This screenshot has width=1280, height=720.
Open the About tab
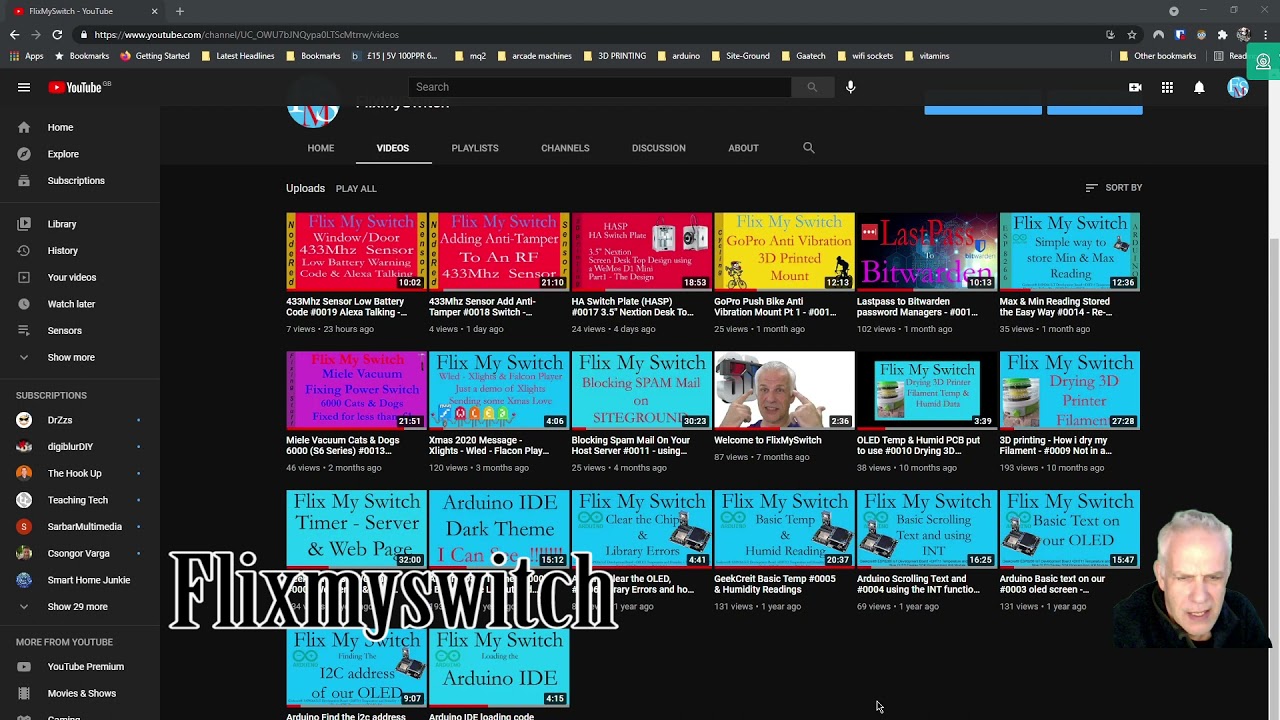pos(743,148)
